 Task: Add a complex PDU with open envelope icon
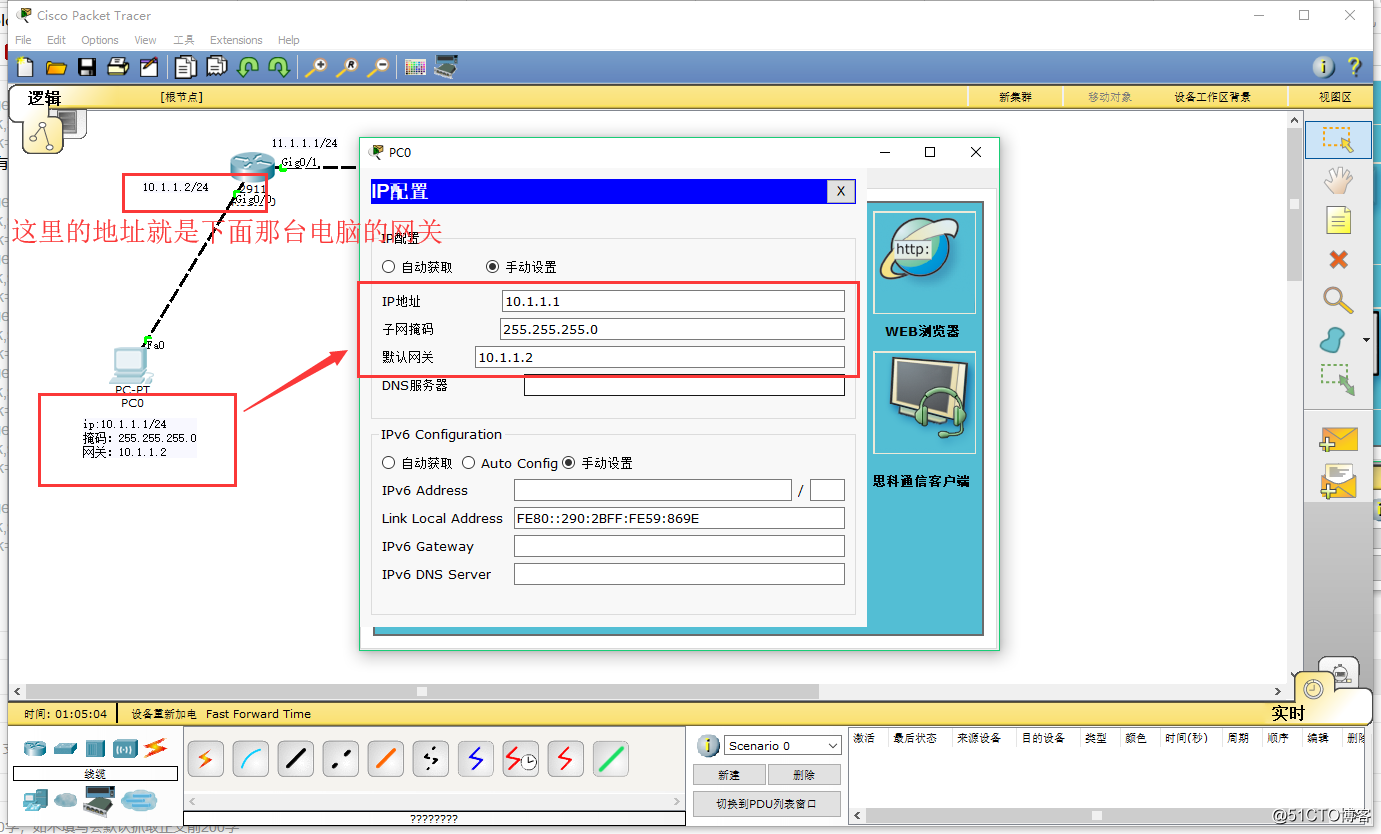pyautogui.click(x=1338, y=481)
